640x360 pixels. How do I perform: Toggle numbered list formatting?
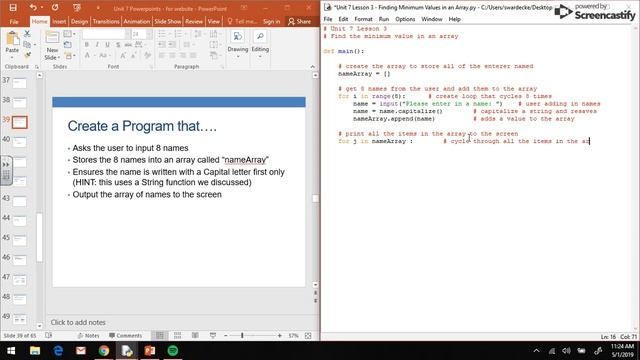pyautogui.click(x=178, y=34)
